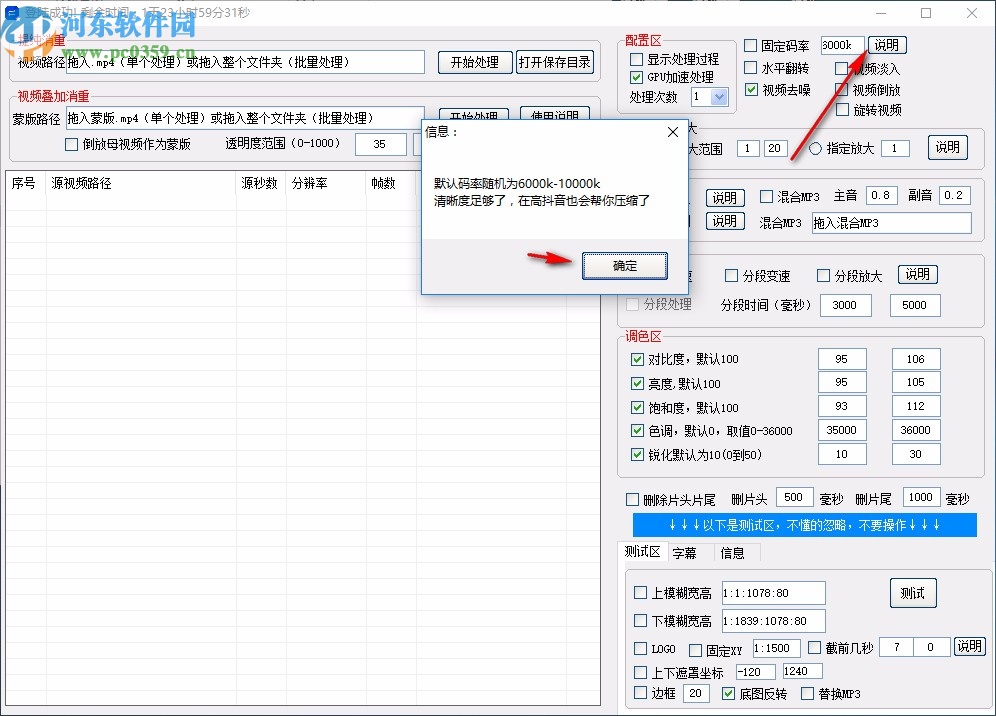The image size is (996, 716).
Task: Click 说明 next to the 固定码率 field
Action: coord(887,44)
